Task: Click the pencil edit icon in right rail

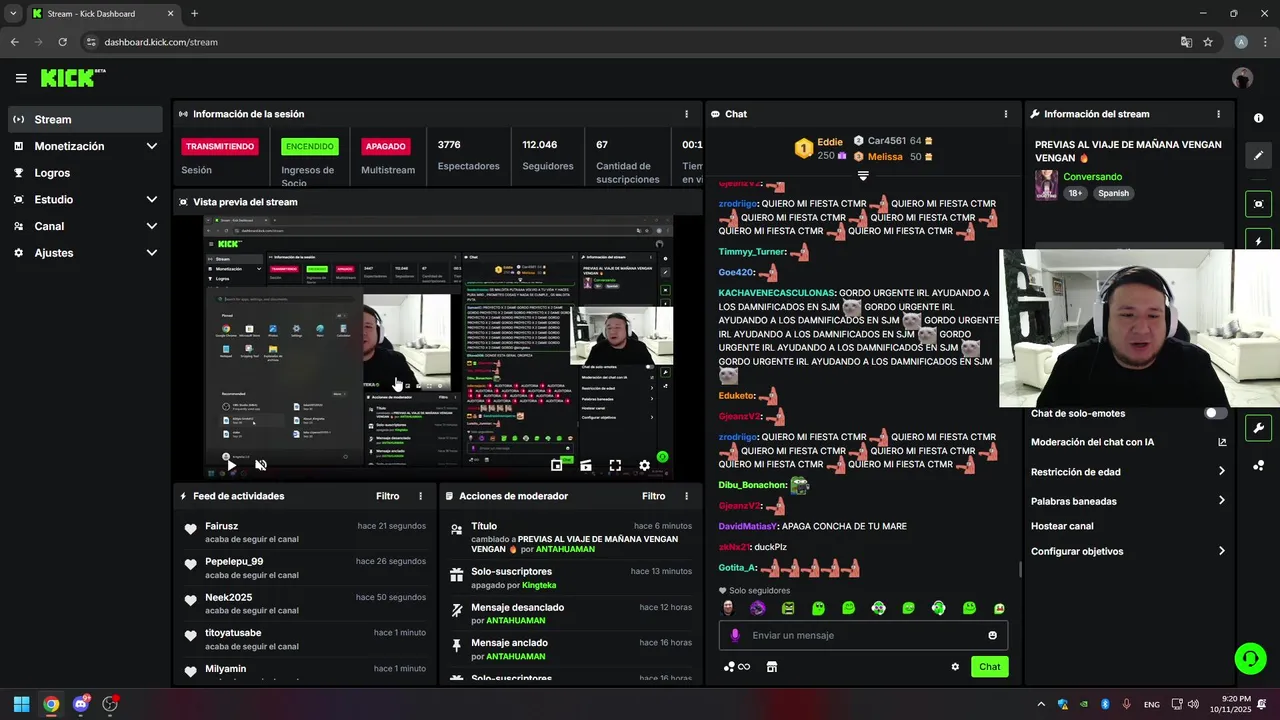Action: click(x=1258, y=156)
